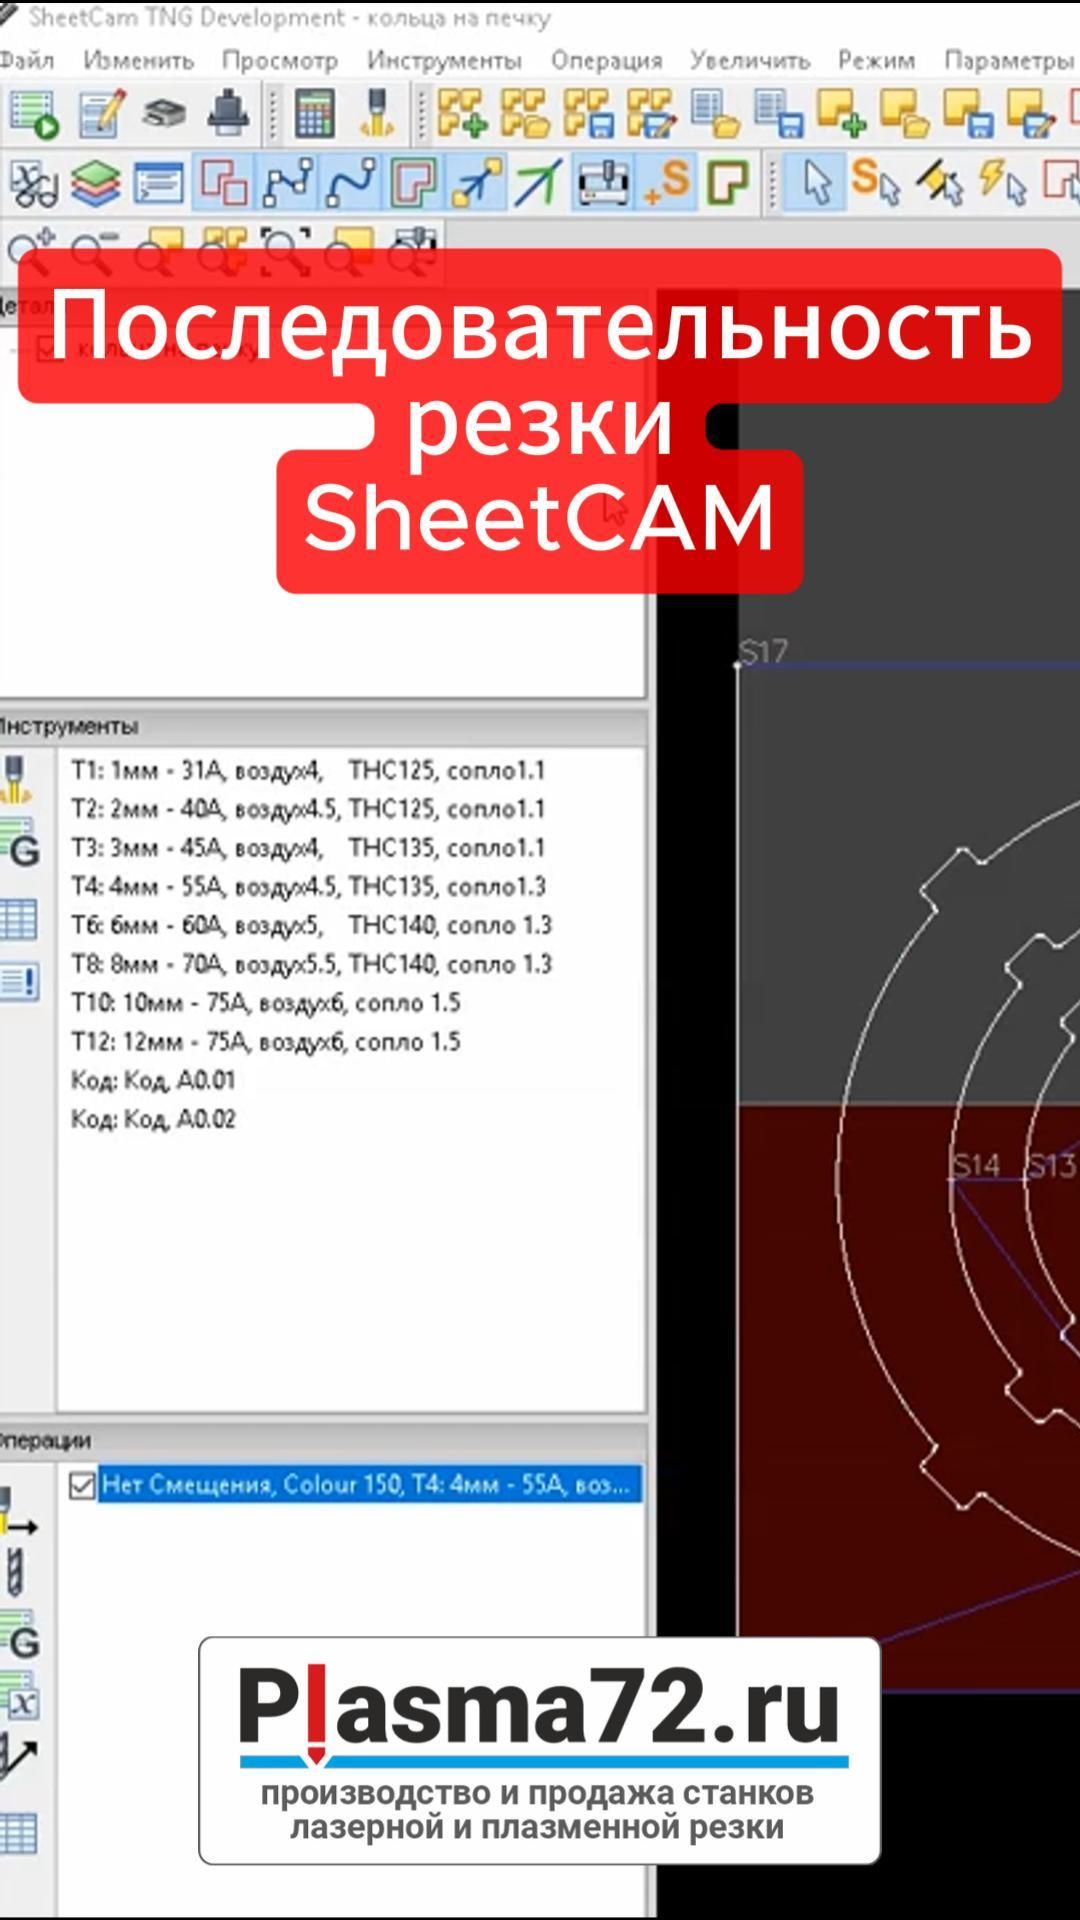Select tool 'T10: 10мм - 75А'
This screenshot has width=1080, height=1920.
point(265,1002)
